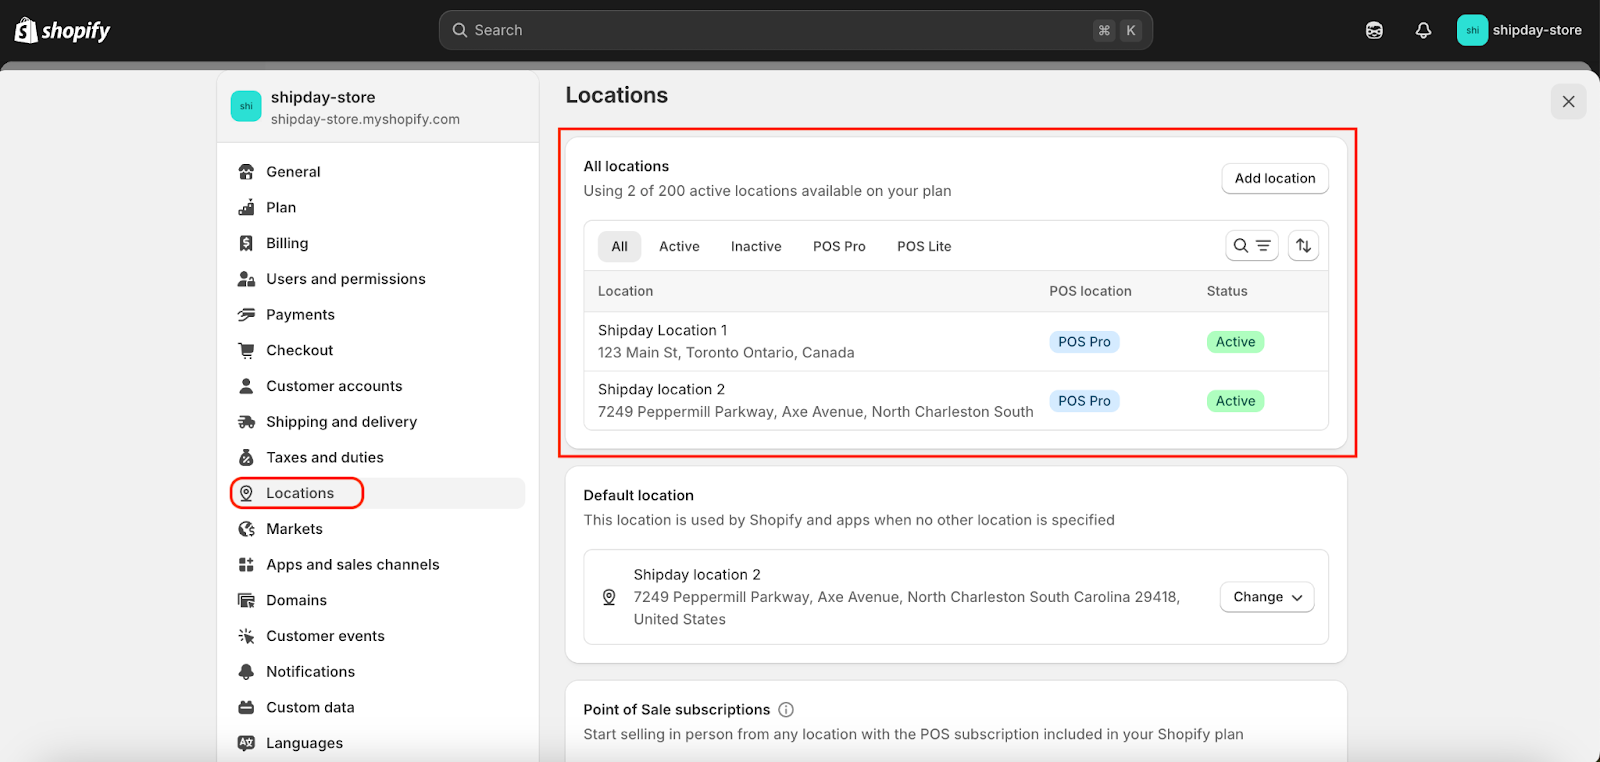The width and height of the screenshot is (1600, 762).
Task: Click the Plan settings icon
Action: point(246,208)
